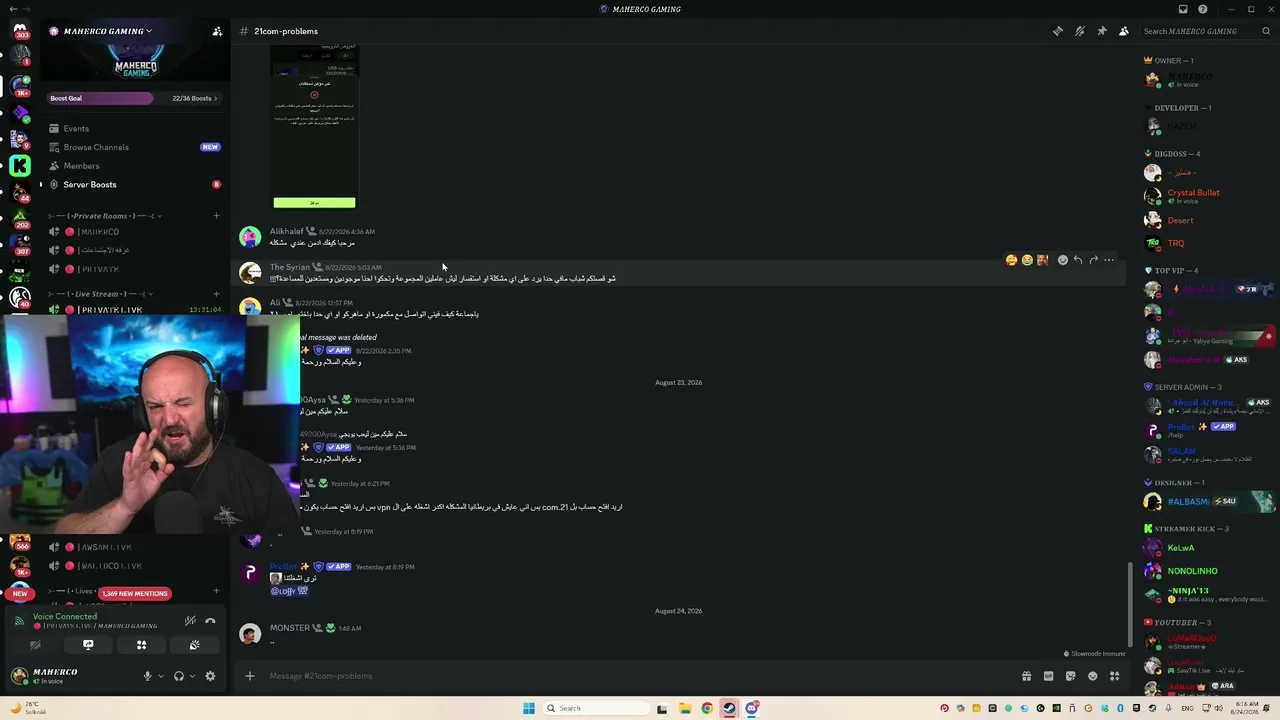
Task: Open voice connection signal details icon
Action: (18, 621)
